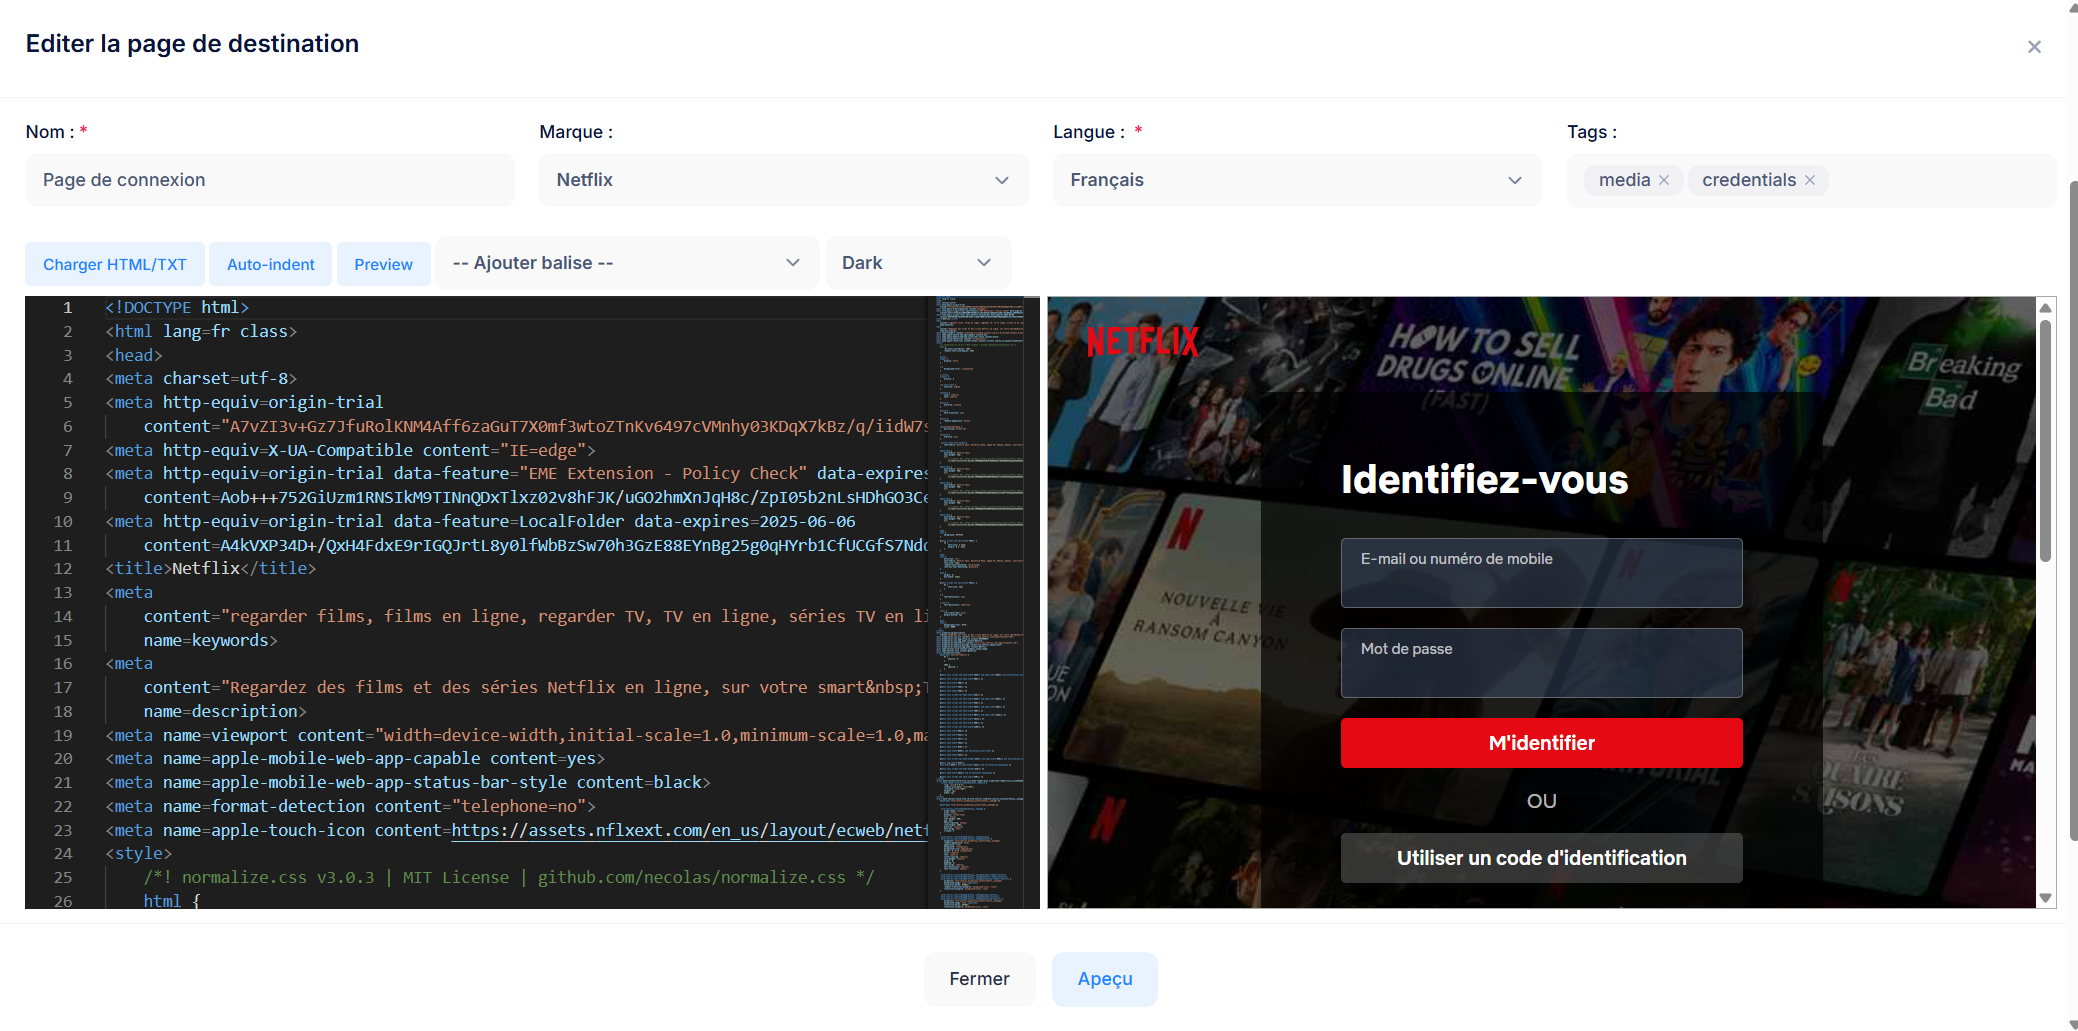Click the Fermer button
Image resolution: width=2078 pixels, height=1031 pixels.
click(978, 979)
